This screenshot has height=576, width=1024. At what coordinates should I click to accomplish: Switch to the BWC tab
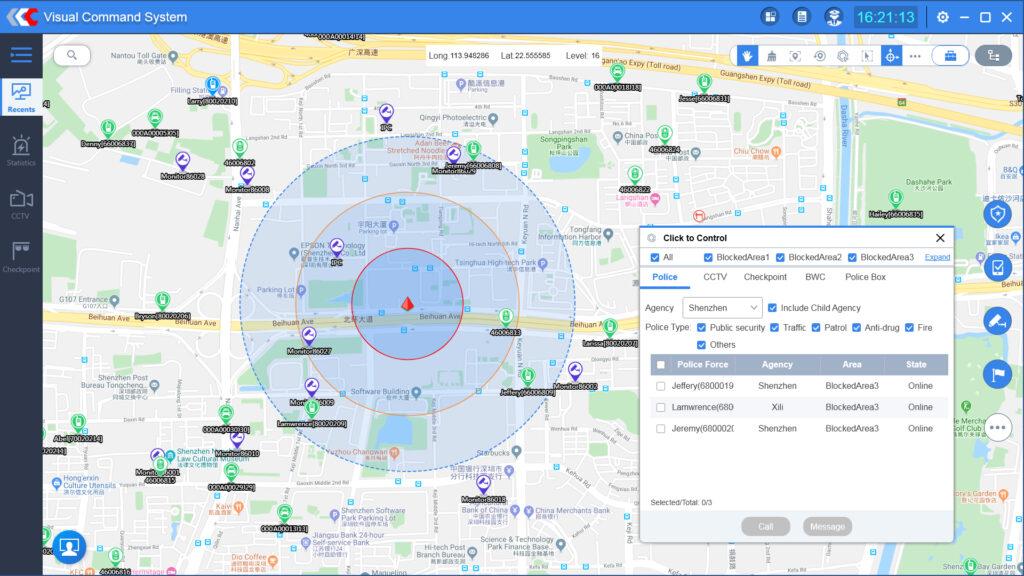pyautogui.click(x=815, y=277)
